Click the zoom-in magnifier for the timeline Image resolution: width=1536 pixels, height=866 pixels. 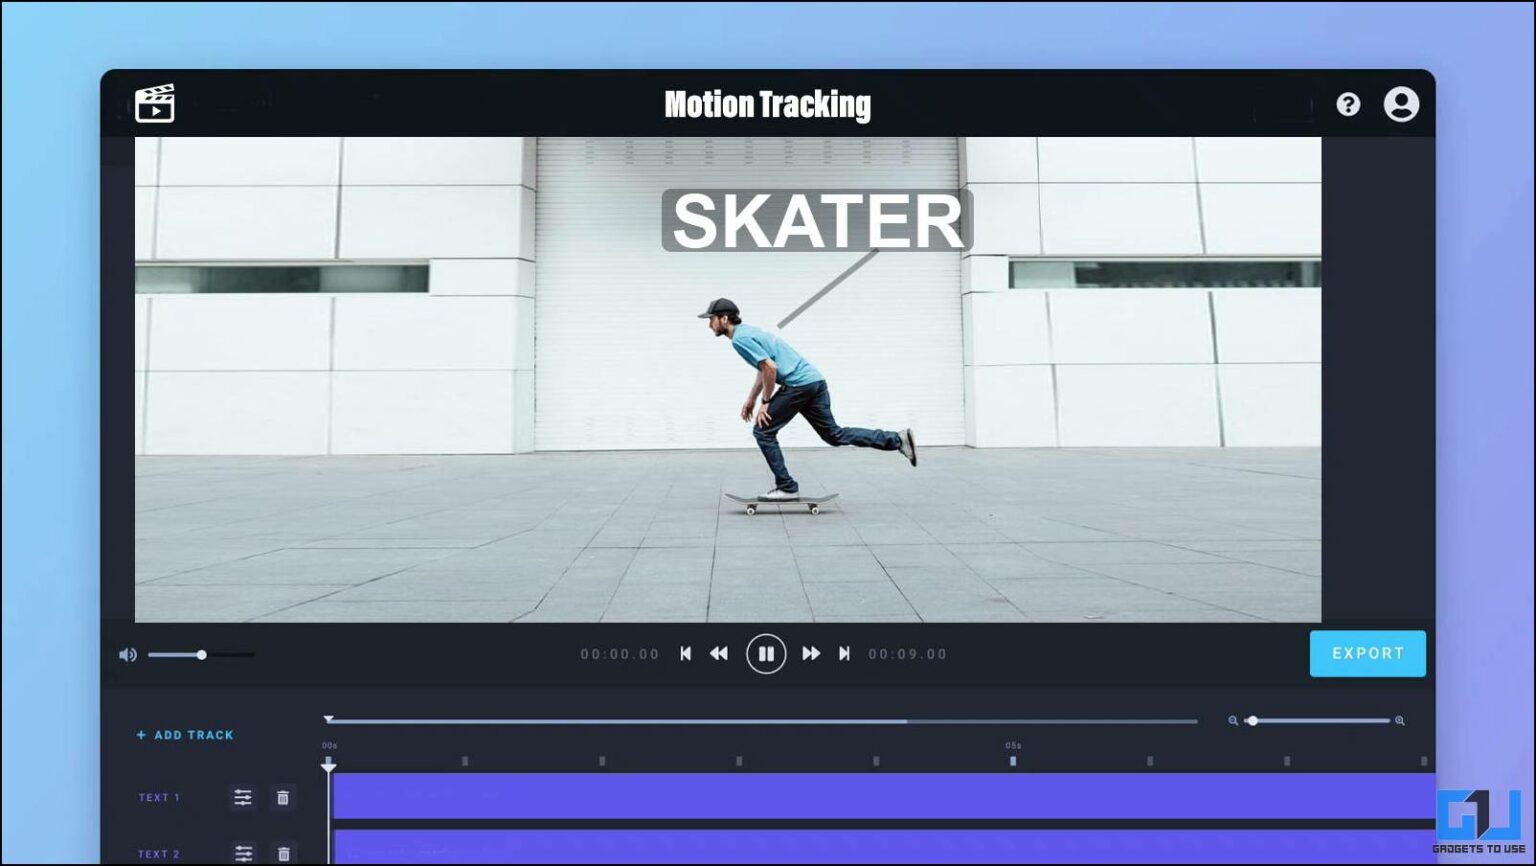coord(1401,720)
